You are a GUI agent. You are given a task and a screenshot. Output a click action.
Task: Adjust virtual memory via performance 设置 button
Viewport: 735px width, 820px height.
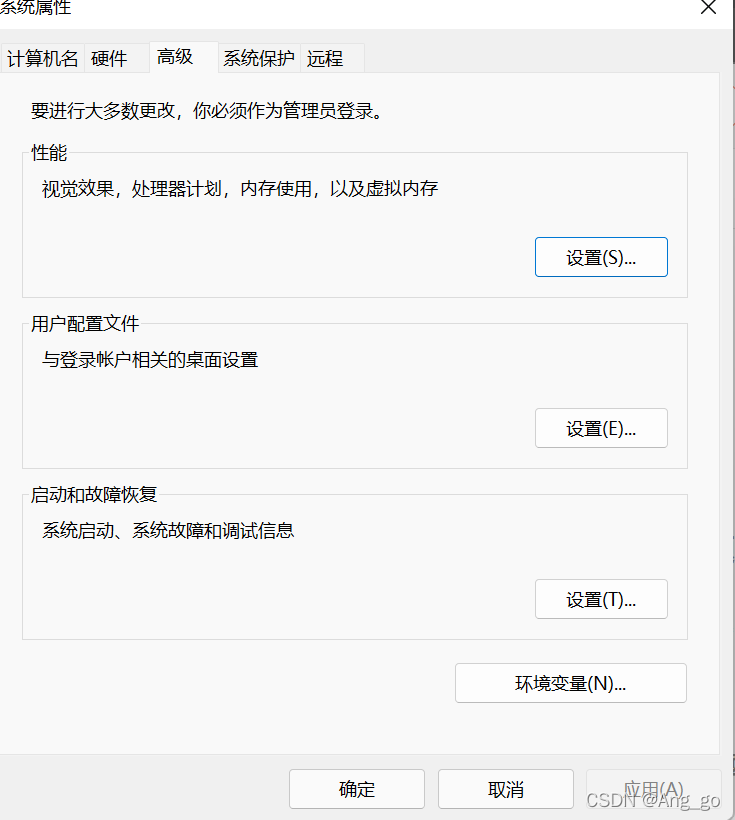click(x=601, y=257)
